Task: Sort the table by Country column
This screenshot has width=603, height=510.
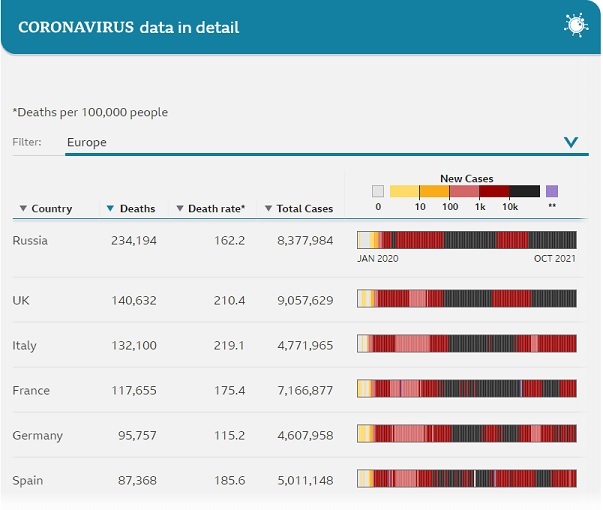Action: coord(46,208)
